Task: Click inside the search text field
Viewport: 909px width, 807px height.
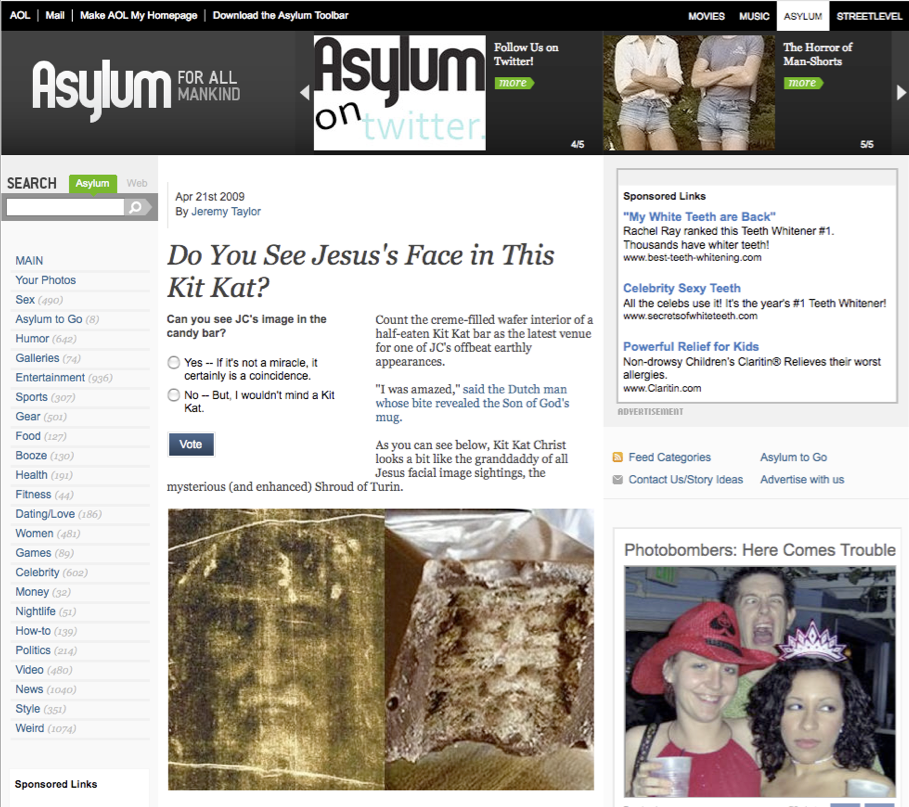Action: coord(65,208)
